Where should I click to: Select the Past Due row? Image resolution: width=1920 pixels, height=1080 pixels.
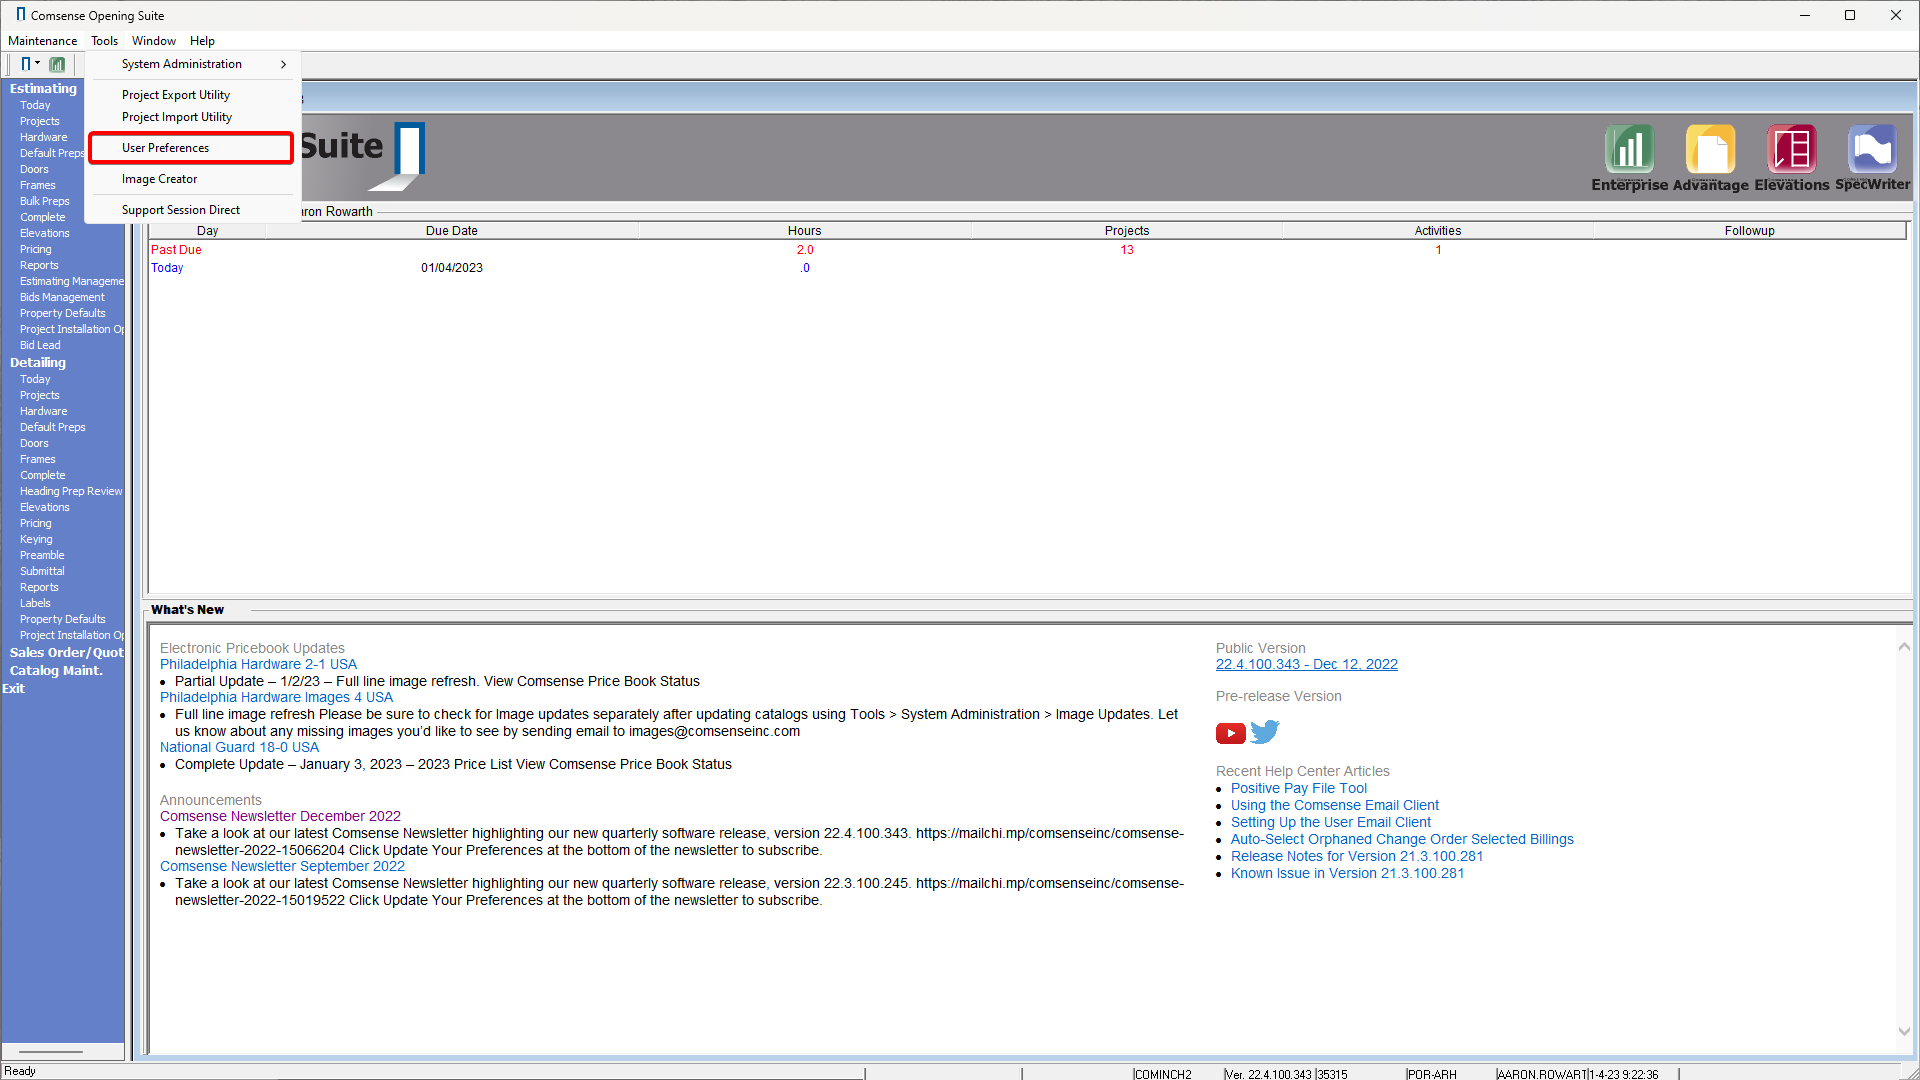pyautogui.click(x=1028, y=250)
